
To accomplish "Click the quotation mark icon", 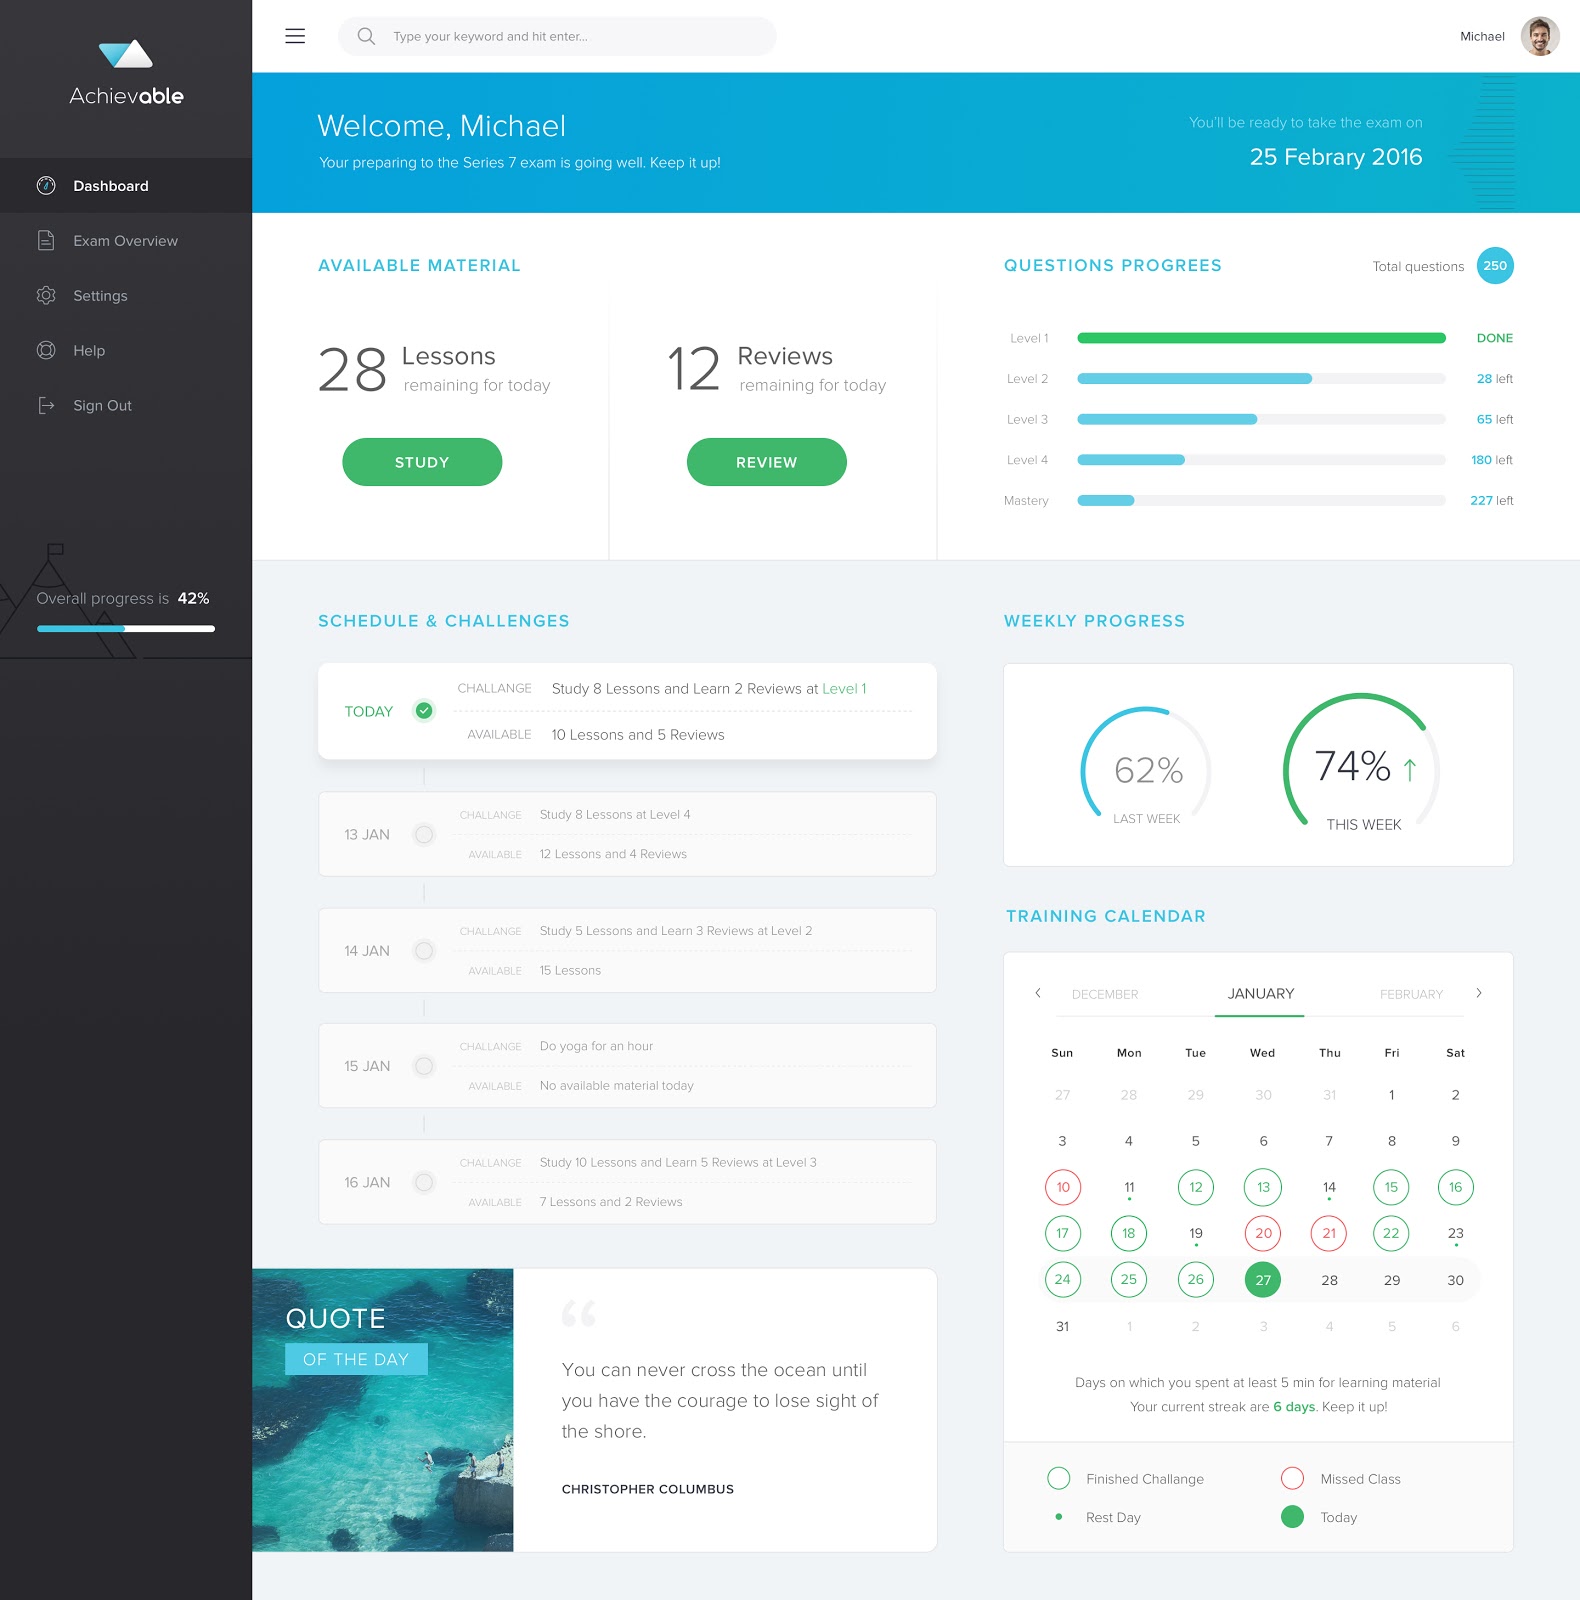I will click(578, 1313).
